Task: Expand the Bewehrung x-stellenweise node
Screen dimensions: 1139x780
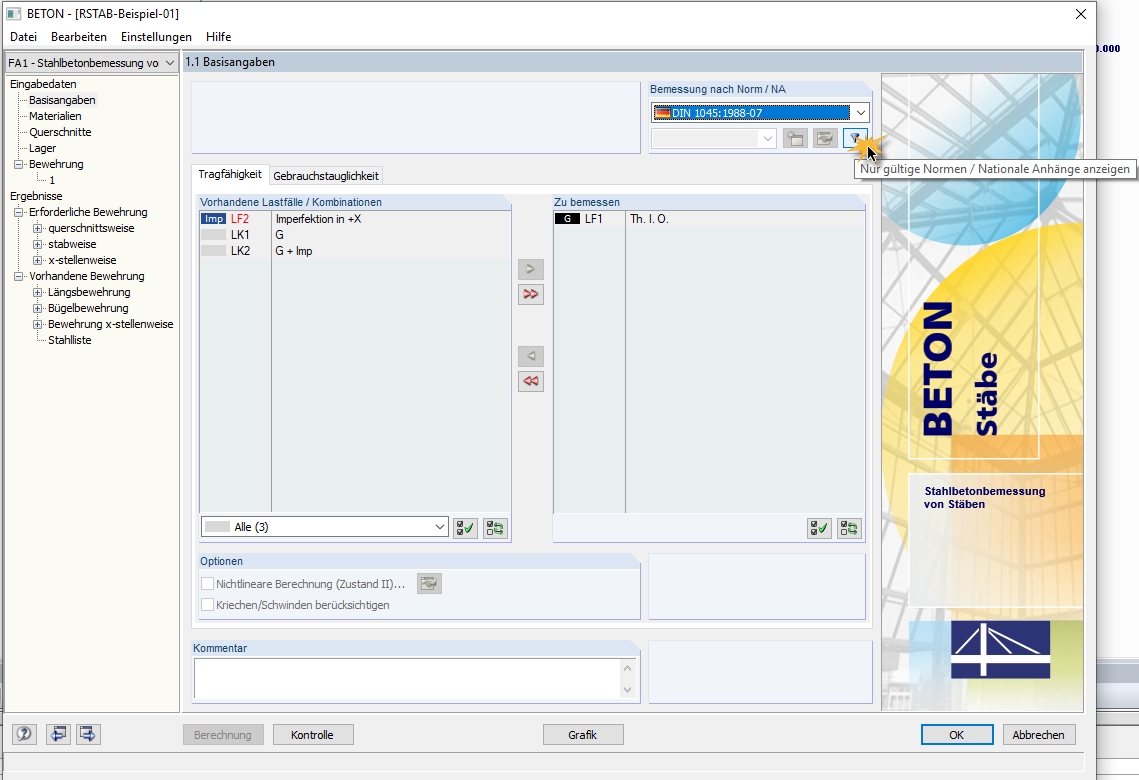Action: 38,324
